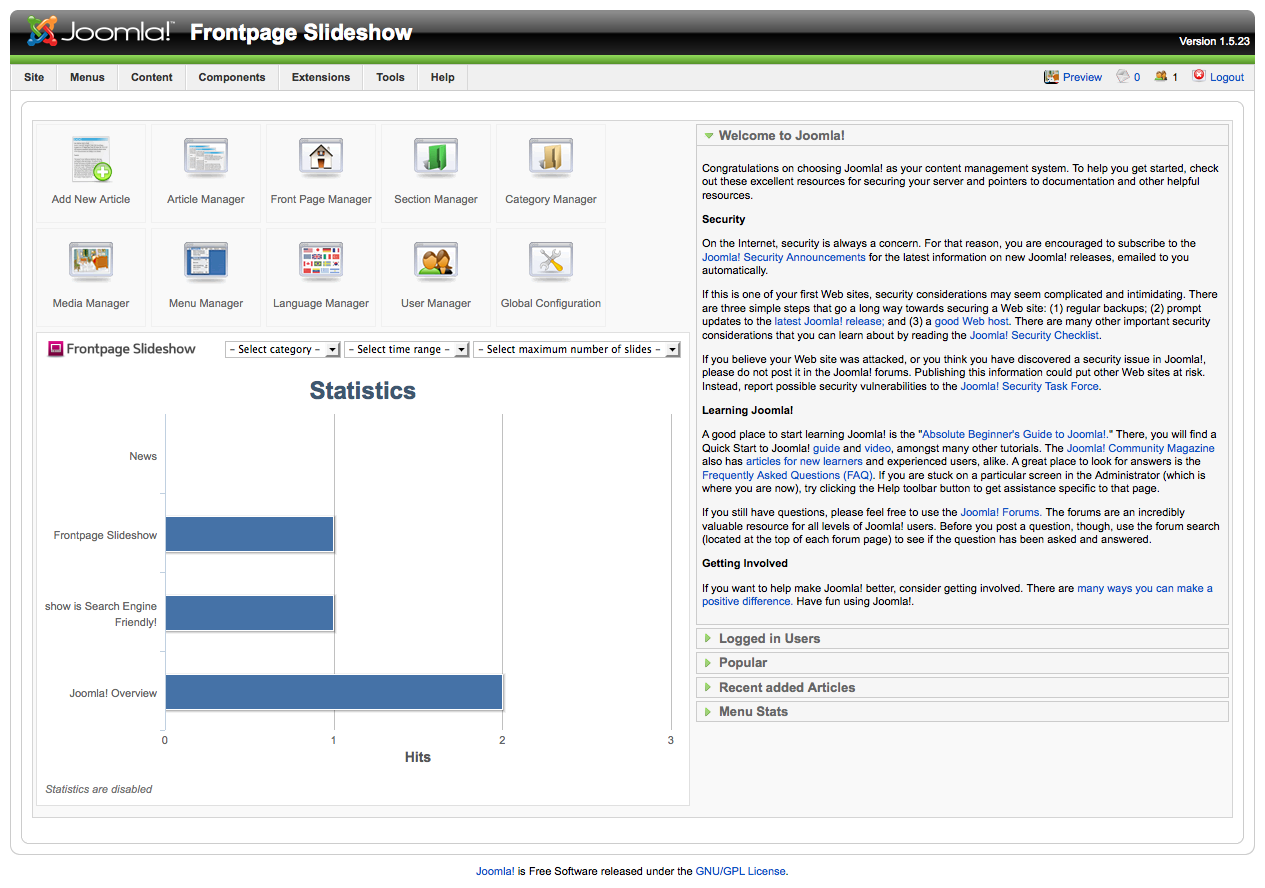This screenshot has height=888, width=1265.
Task: Click the "many ways you can make a" link
Action: pyautogui.click(x=1145, y=588)
